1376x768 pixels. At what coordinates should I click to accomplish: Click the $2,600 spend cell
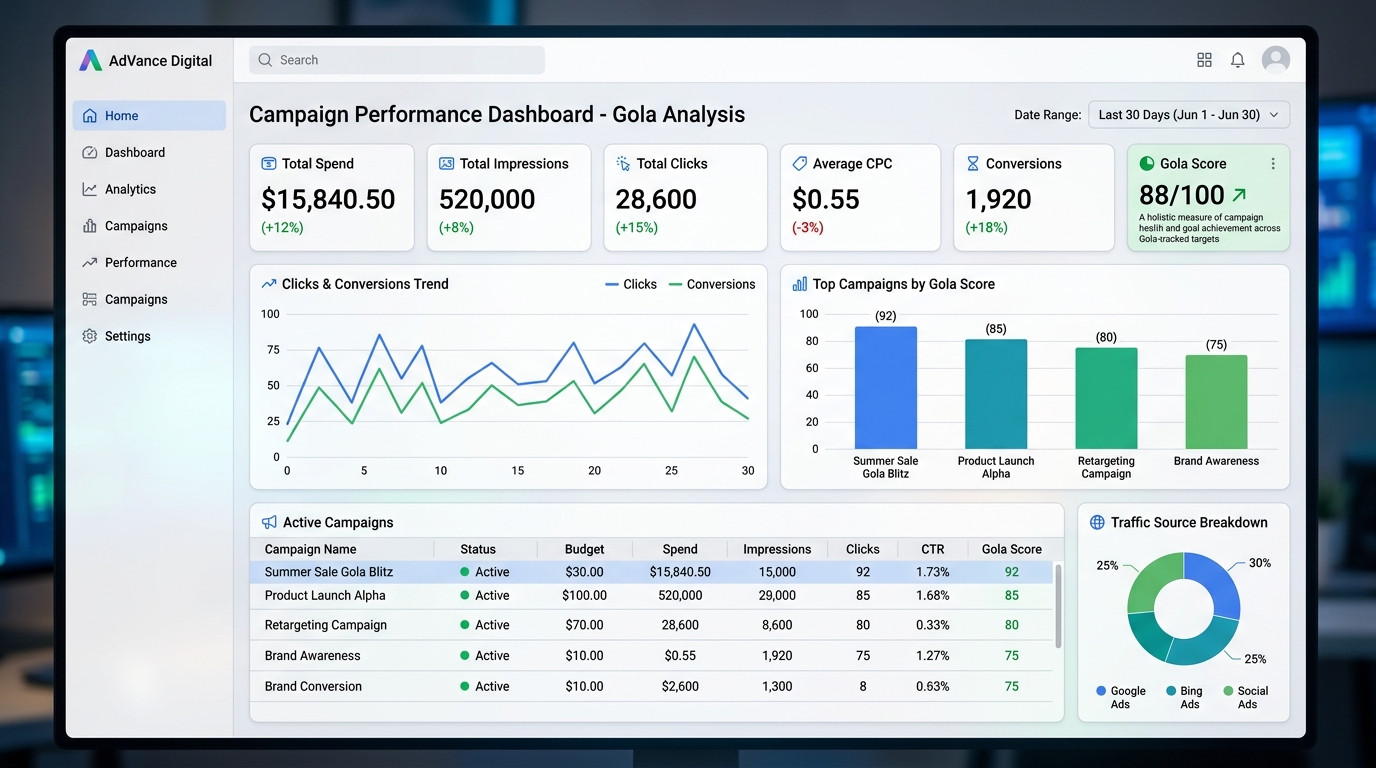pyautogui.click(x=680, y=687)
